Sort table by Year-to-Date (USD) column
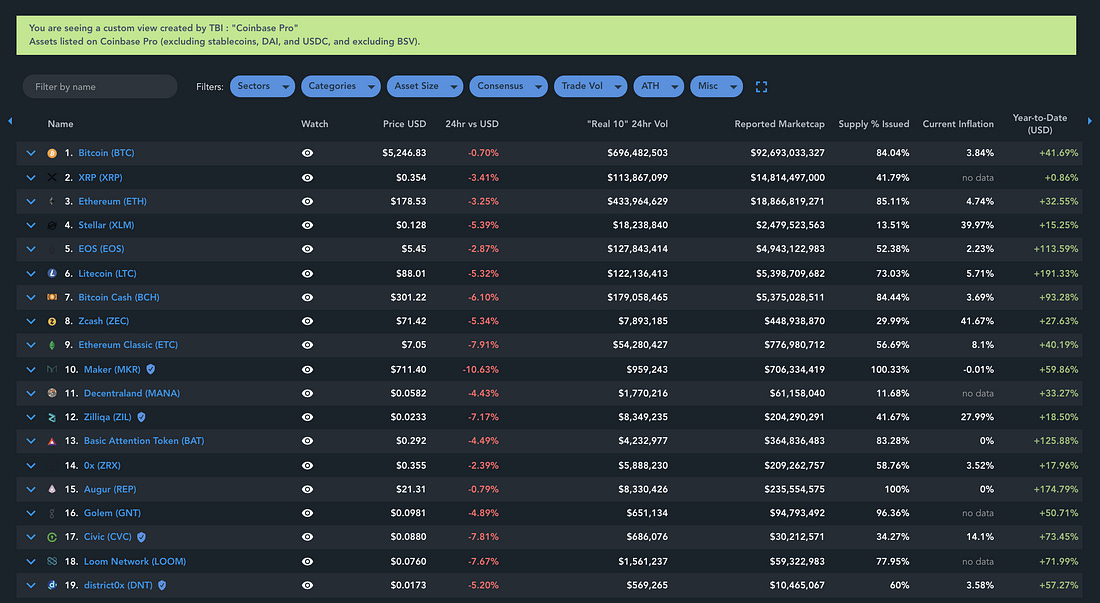 pos(1040,124)
